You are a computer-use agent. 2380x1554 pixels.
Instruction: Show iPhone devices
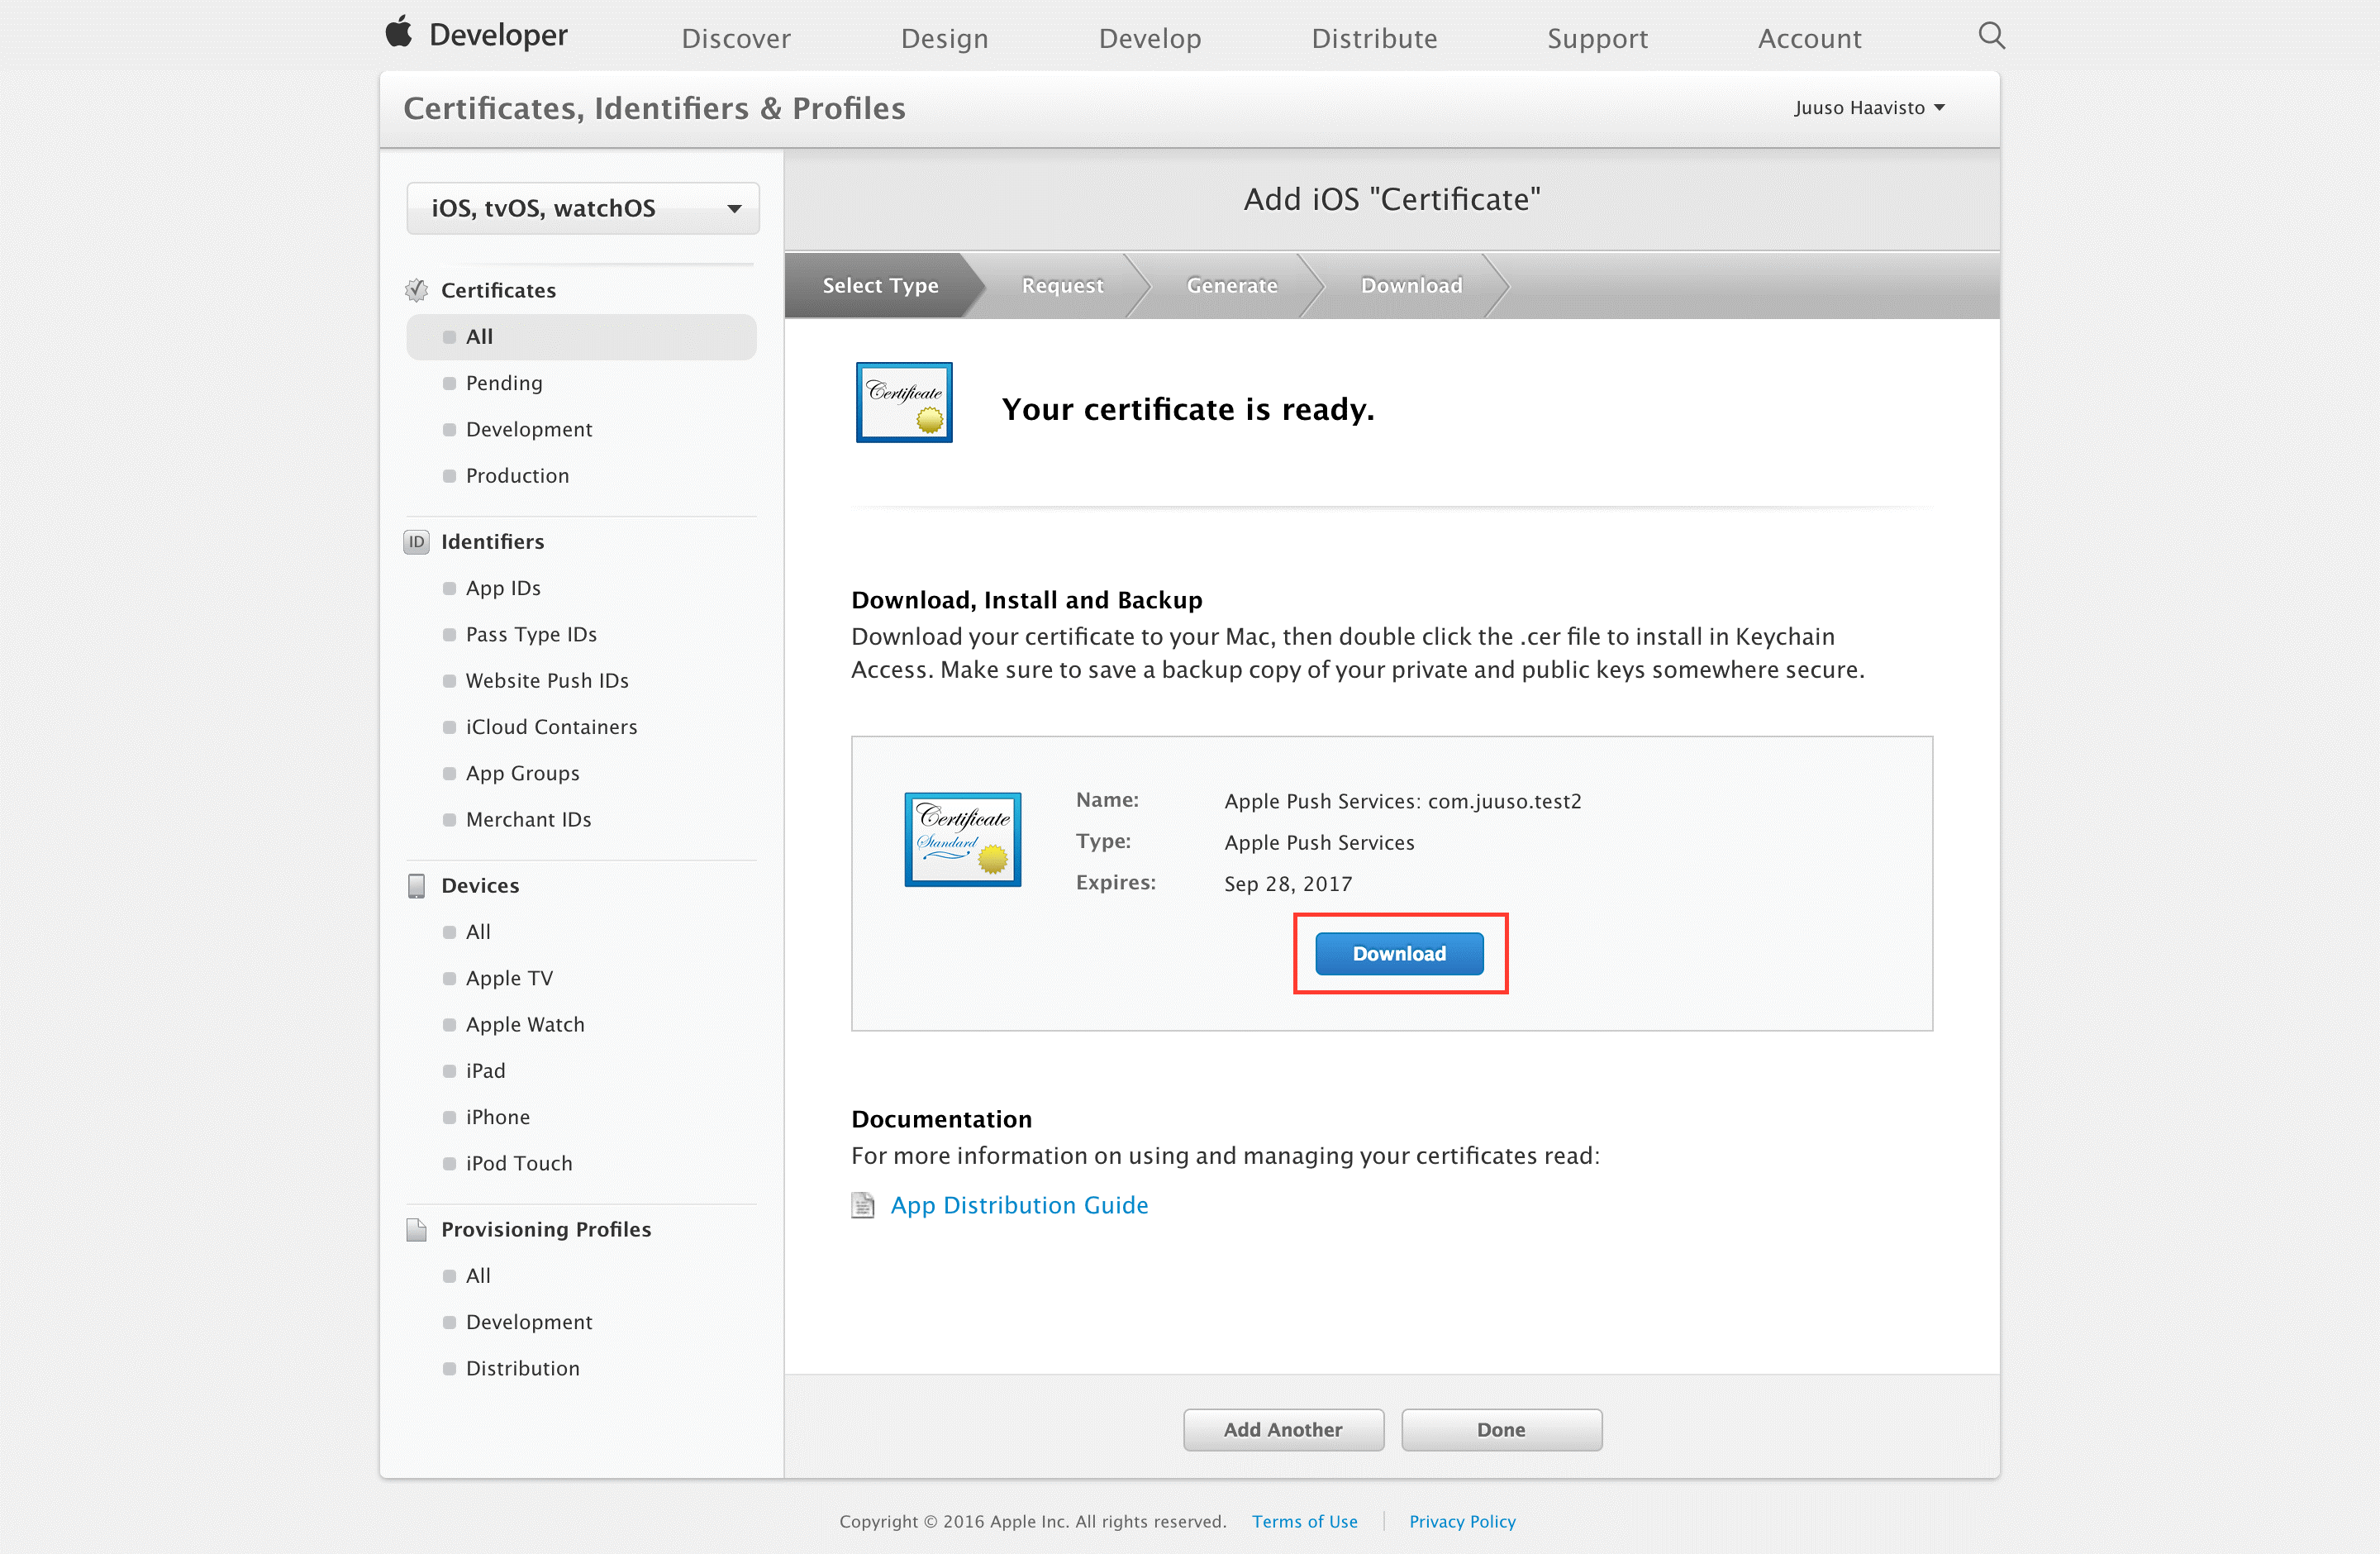[497, 1117]
